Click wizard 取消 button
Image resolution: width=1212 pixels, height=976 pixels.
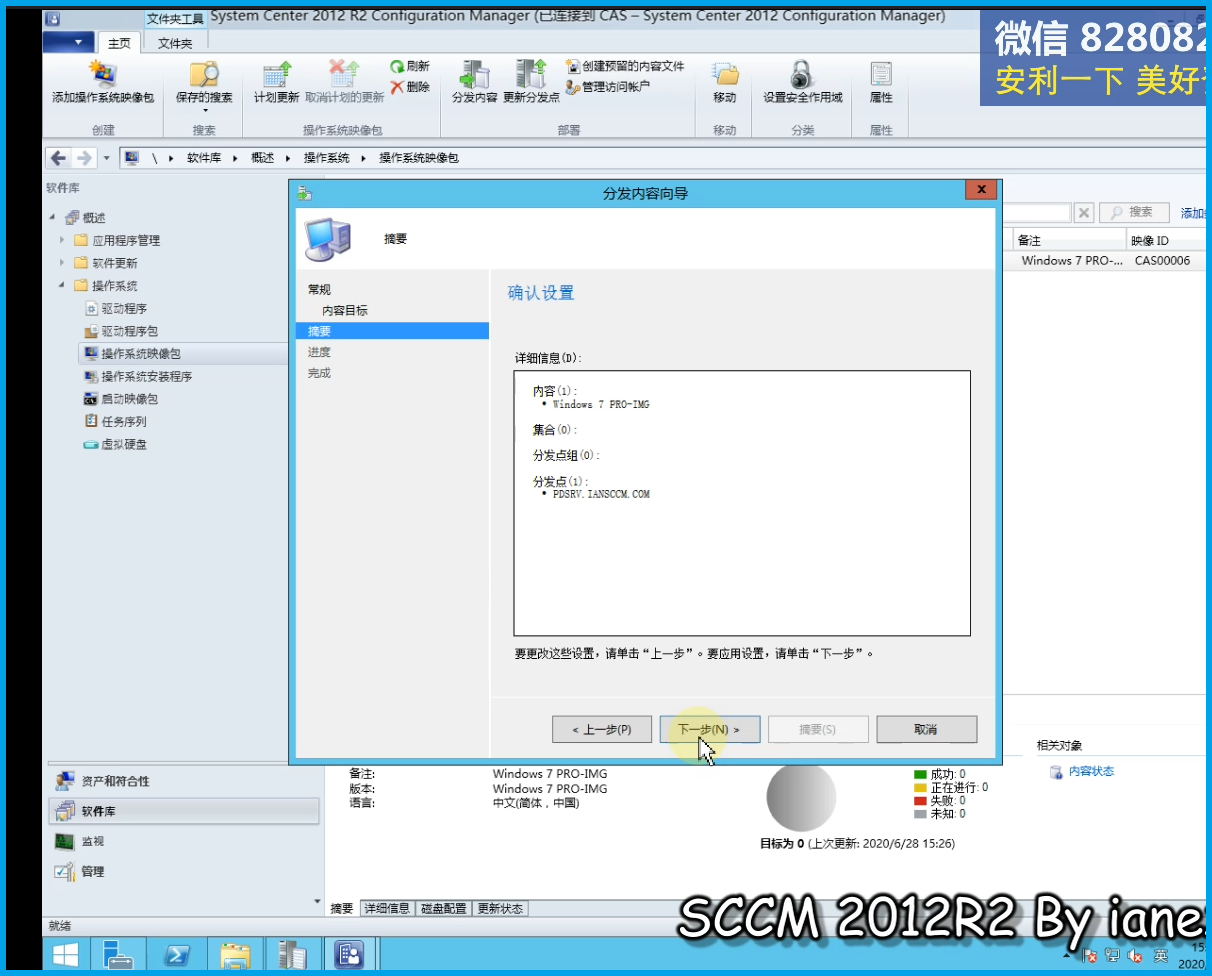tap(926, 730)
